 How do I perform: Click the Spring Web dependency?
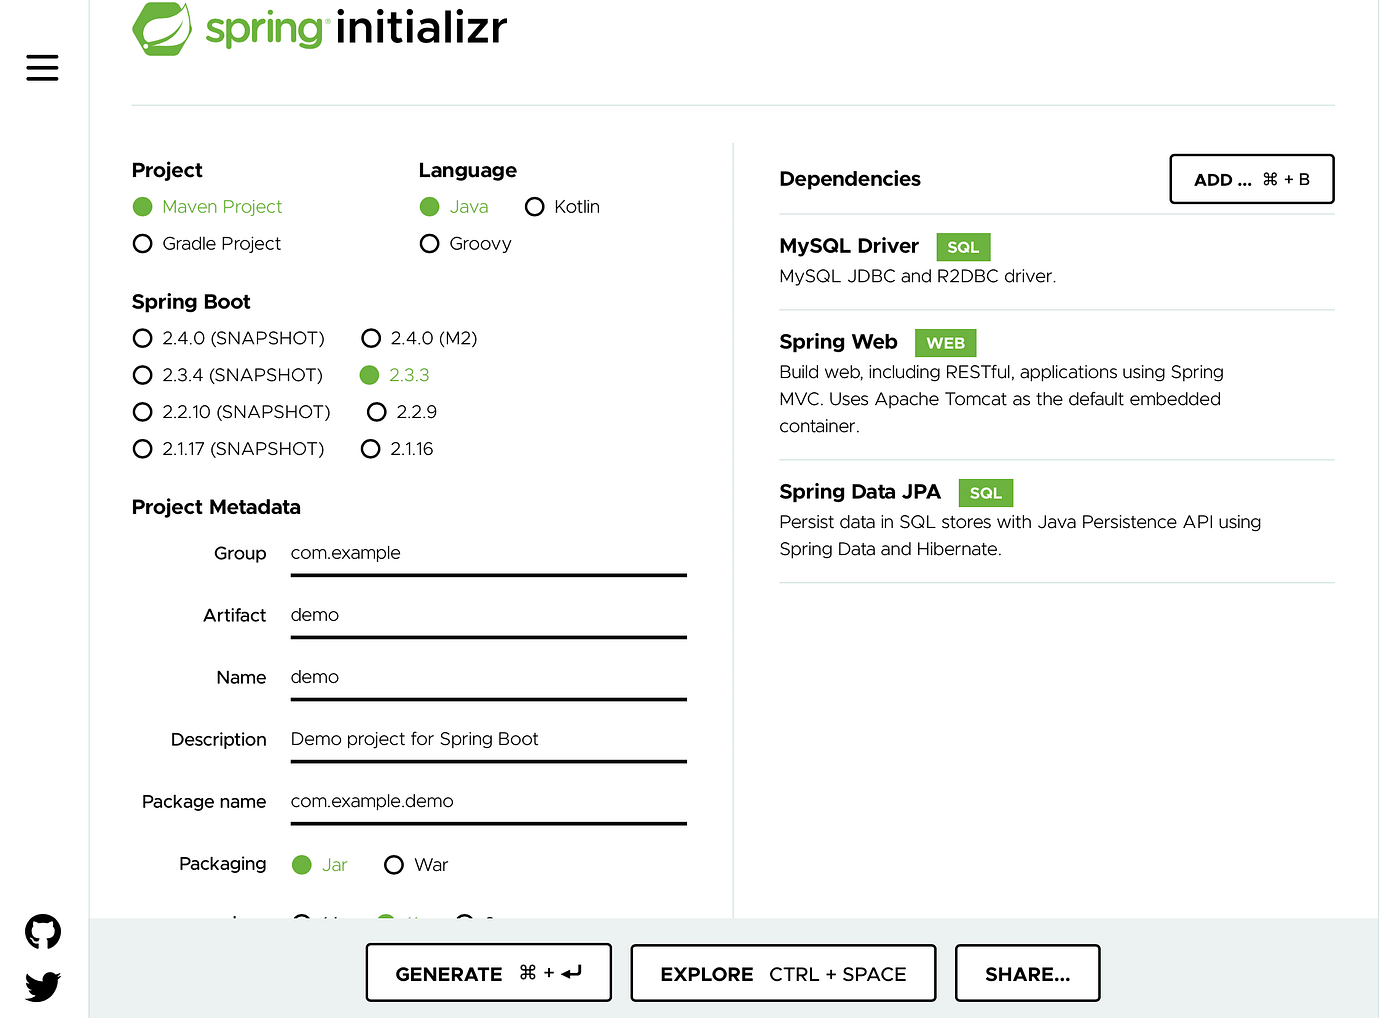coord(1056,384)
